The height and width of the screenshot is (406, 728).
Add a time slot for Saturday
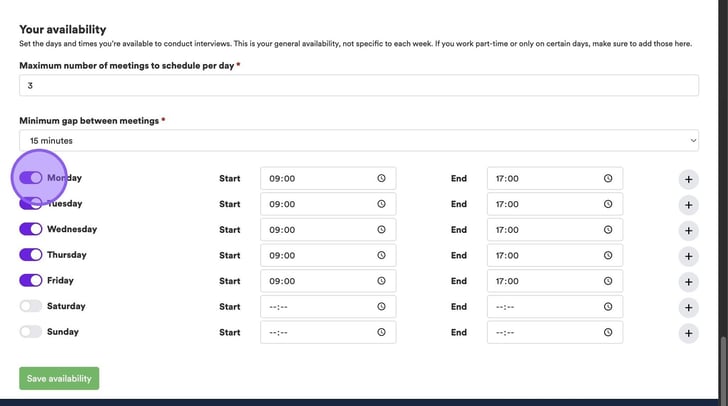point(688,308)
